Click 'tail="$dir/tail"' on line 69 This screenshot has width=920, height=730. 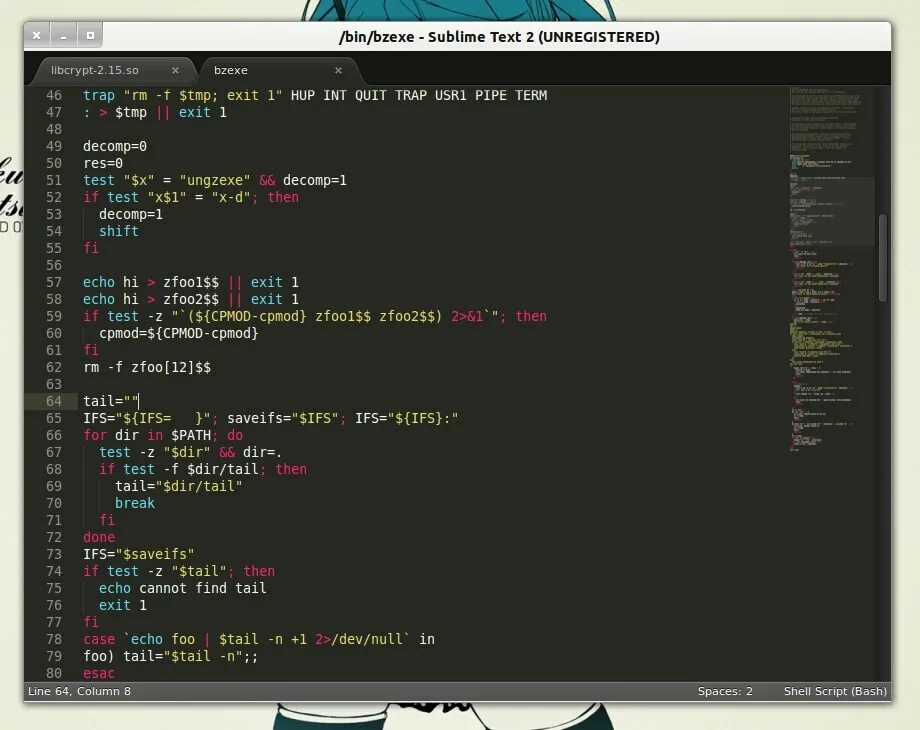coord(178,486)
